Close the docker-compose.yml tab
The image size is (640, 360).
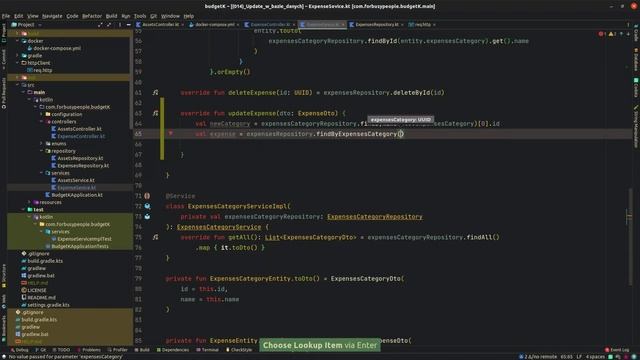[238, 25]
